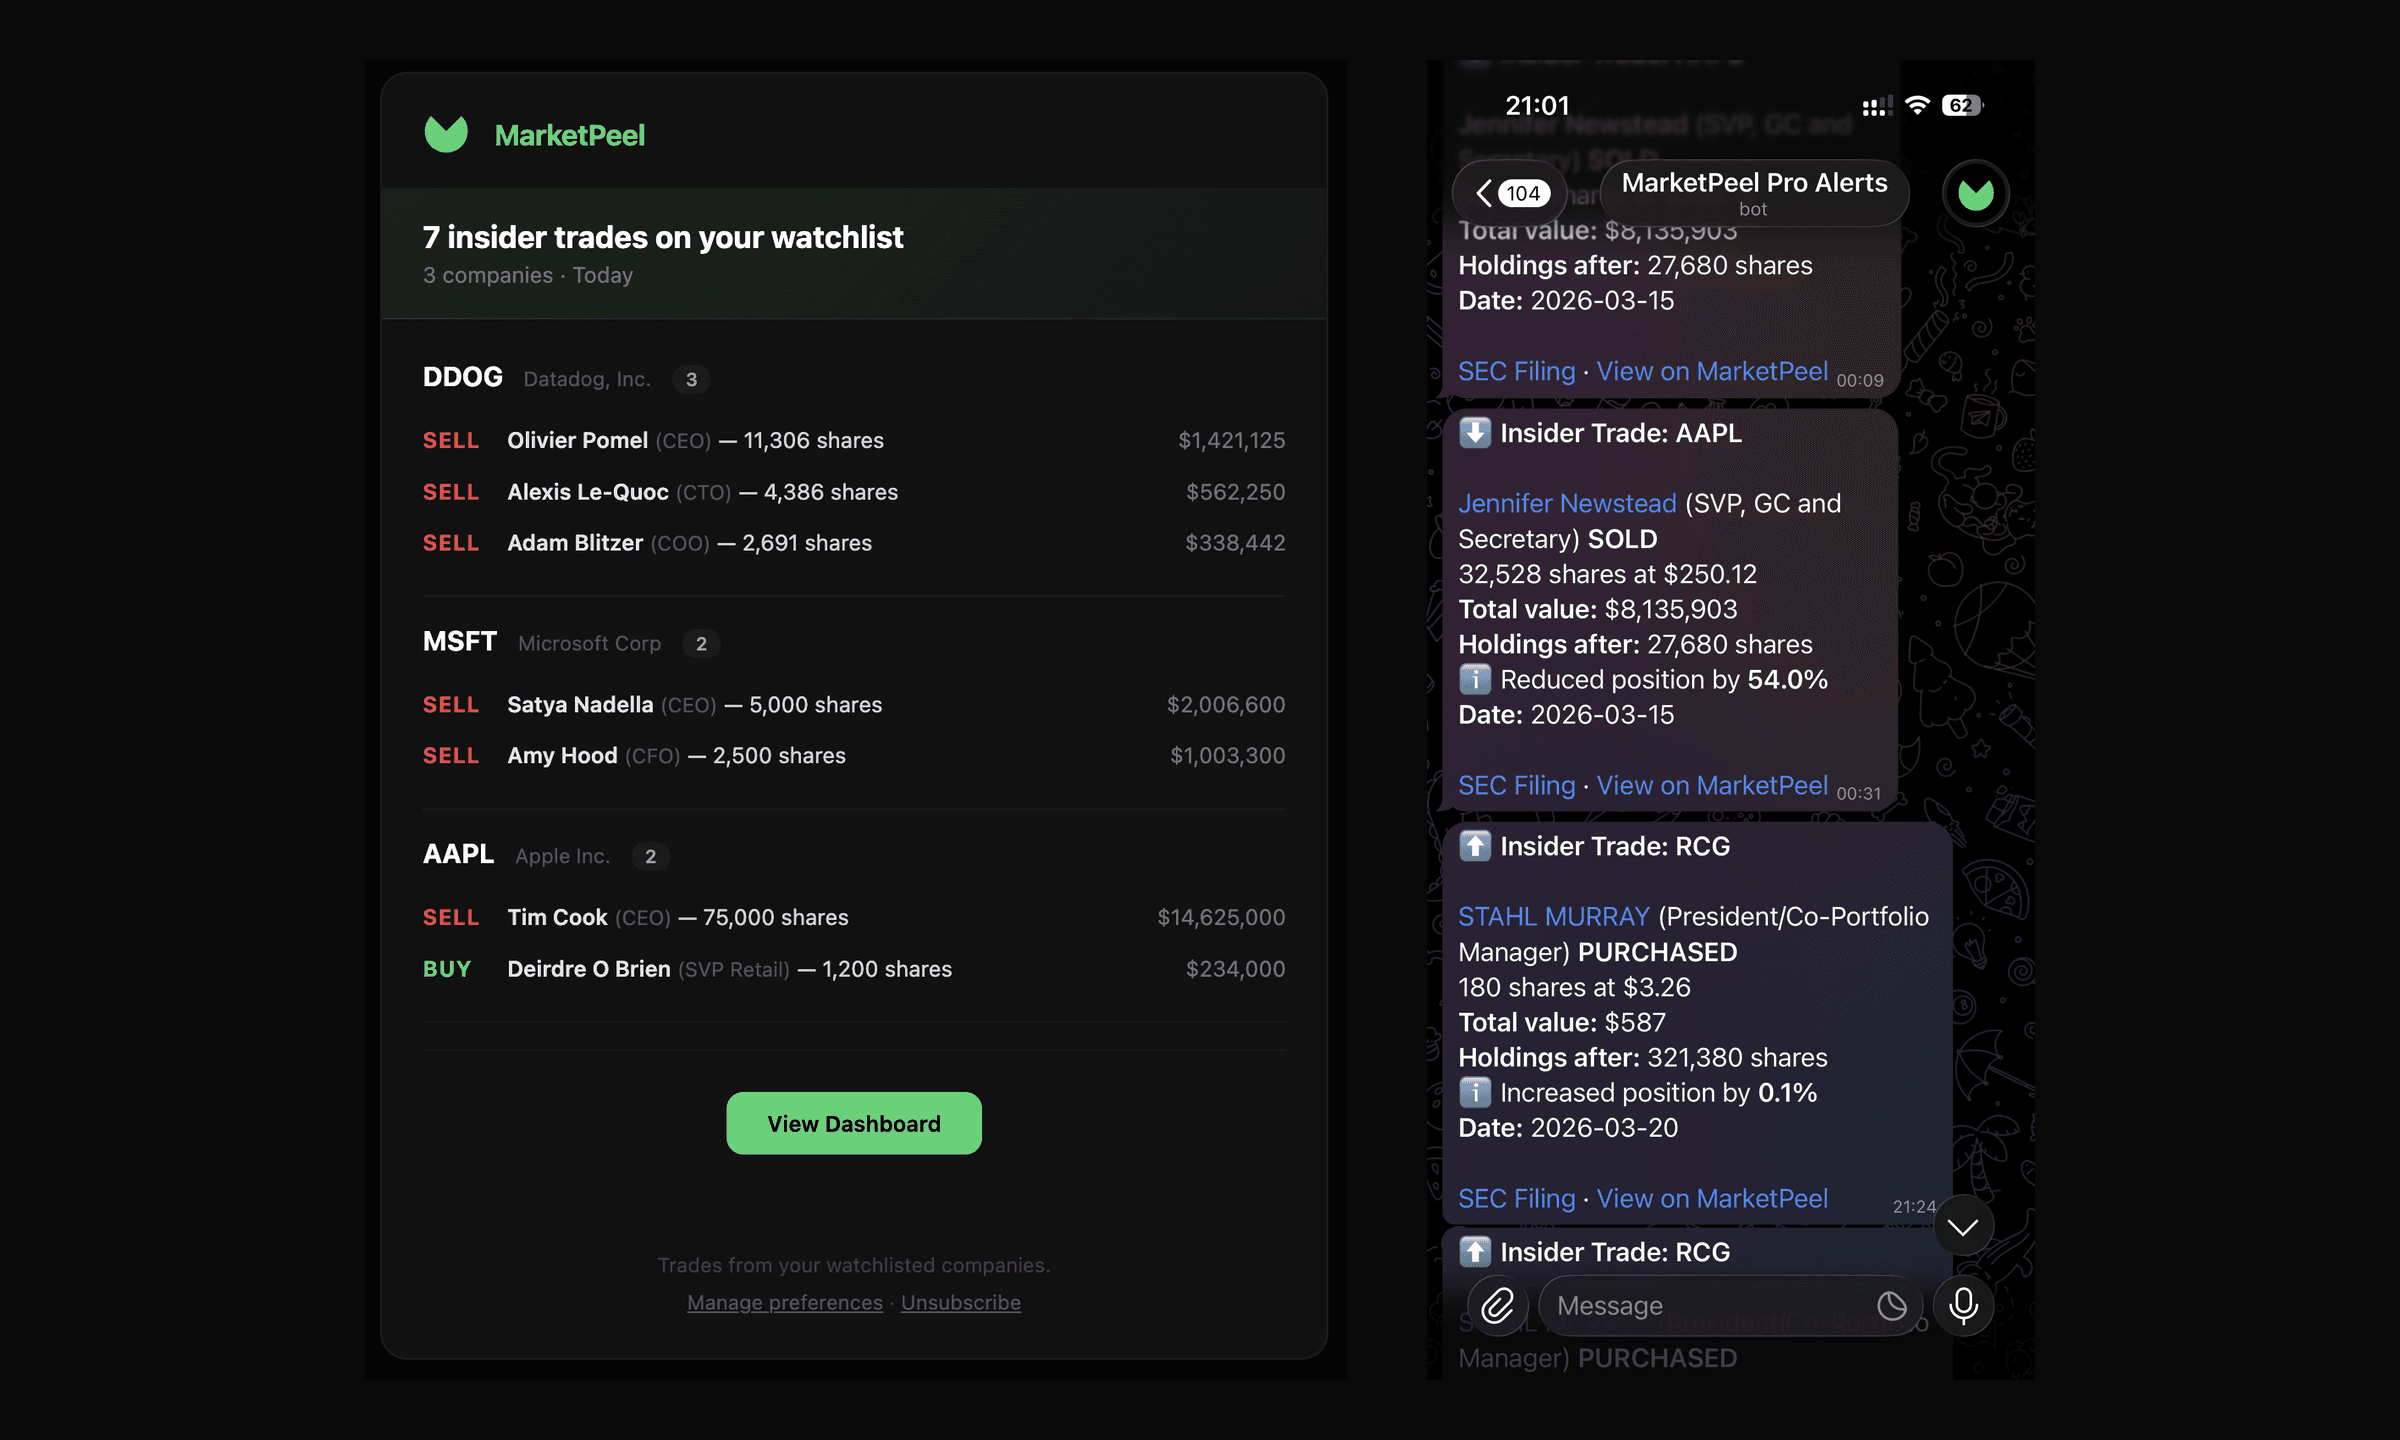Click View on MarketPeel in the RCG alert
The image size is (2400, 1440).
[1712, 1198]
